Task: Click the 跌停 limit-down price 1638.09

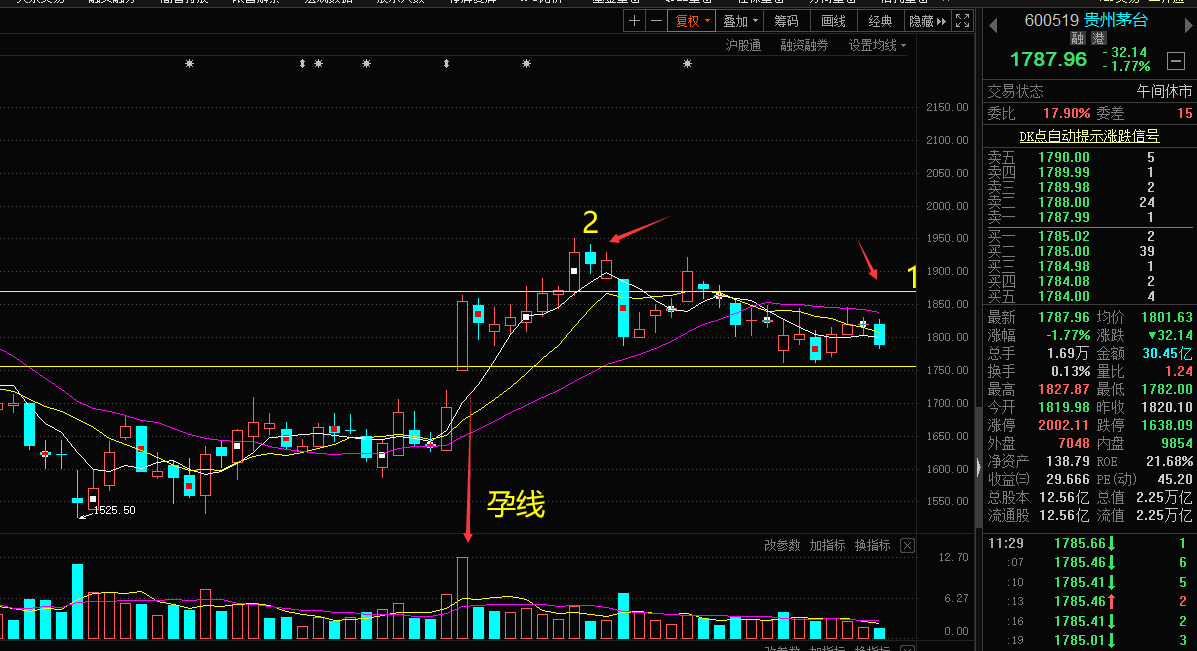Action: 1166,425
